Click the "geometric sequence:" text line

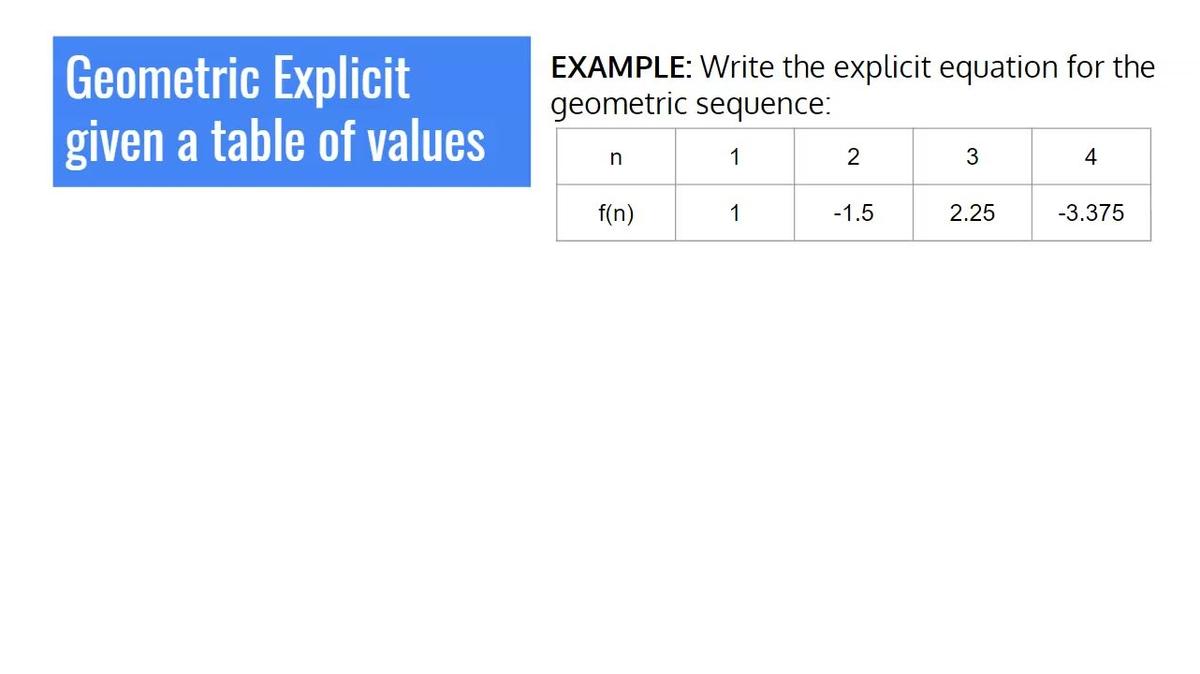[x=691, y=104]
